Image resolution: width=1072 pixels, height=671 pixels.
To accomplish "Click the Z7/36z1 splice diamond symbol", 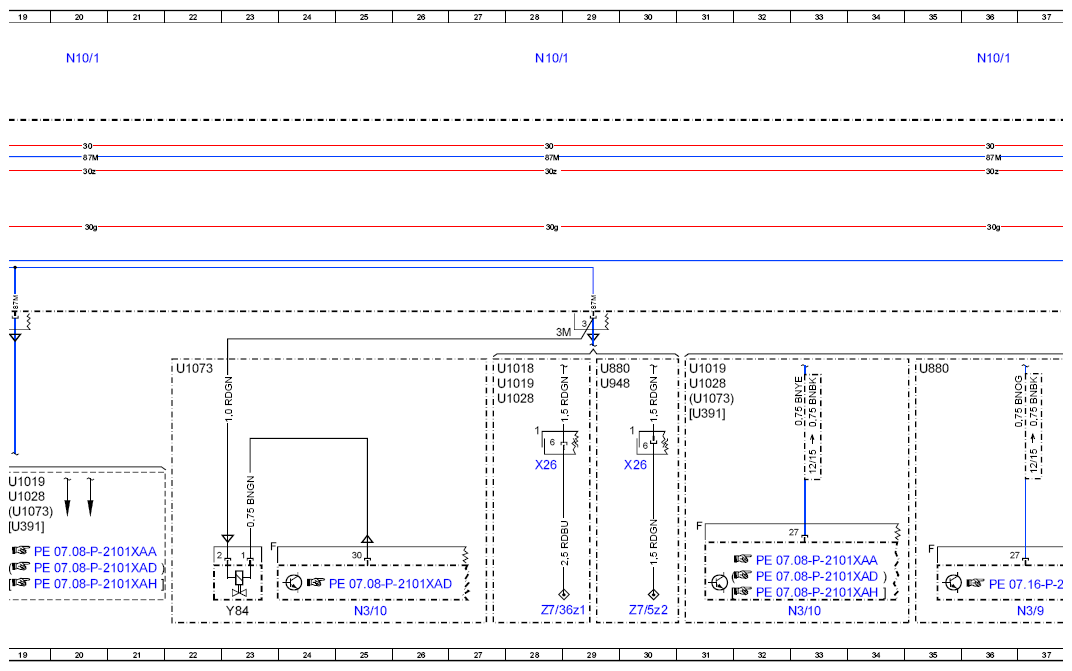I will click(563, 594).
